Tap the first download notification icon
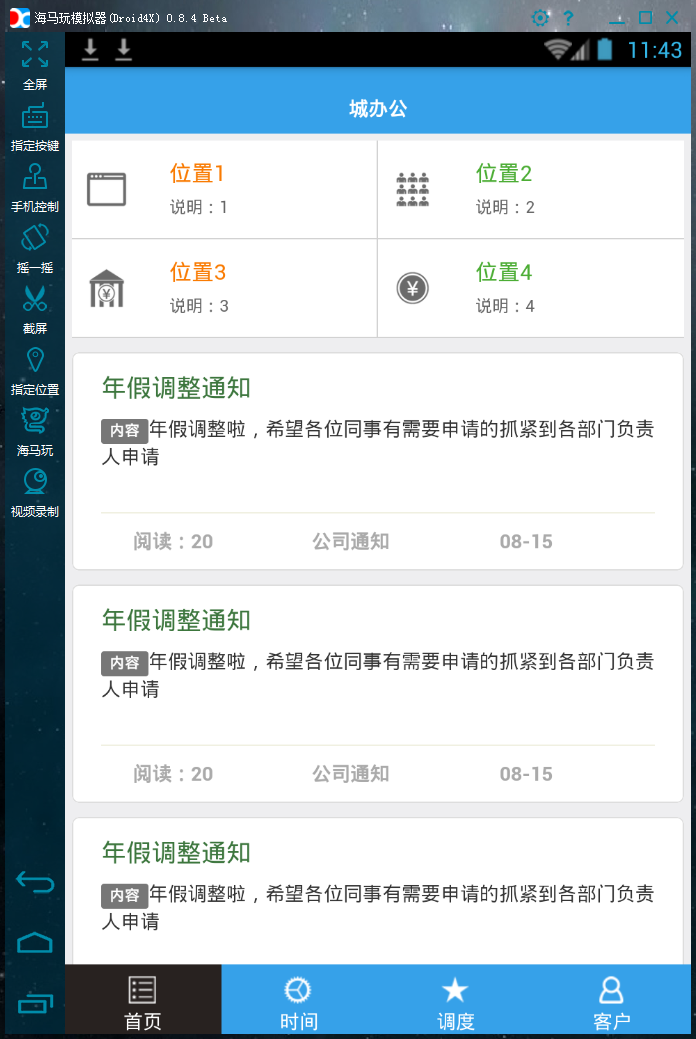696x1039 pixels. (90, 50)
